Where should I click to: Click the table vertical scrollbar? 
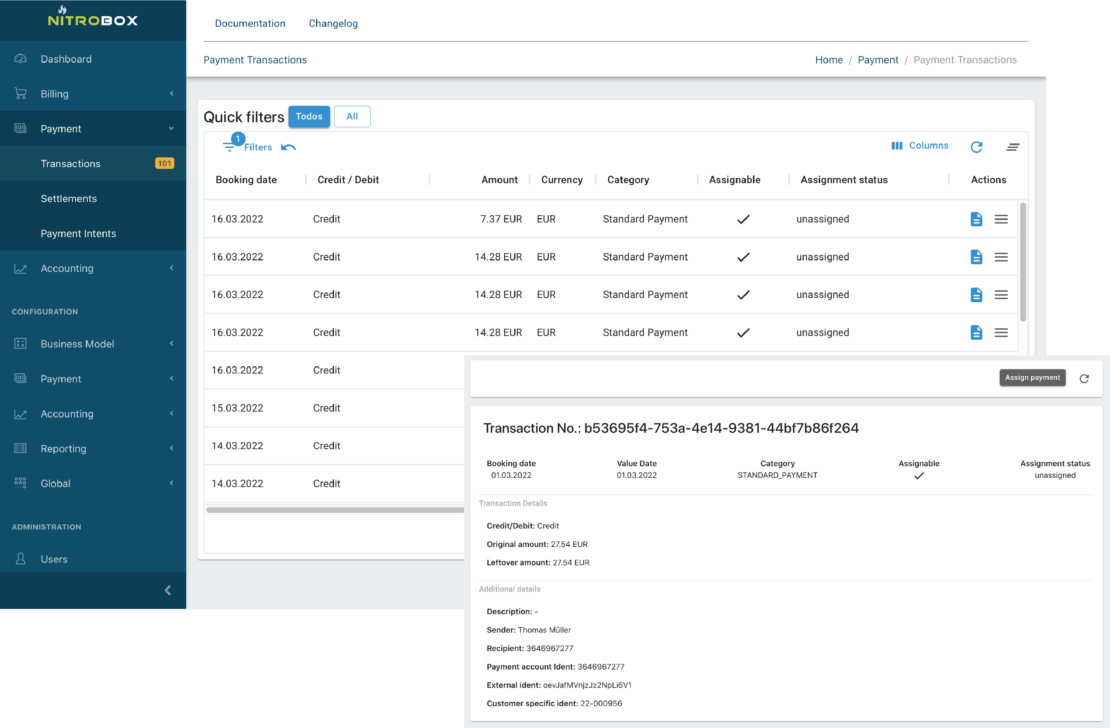click(x=1023, y=262)
